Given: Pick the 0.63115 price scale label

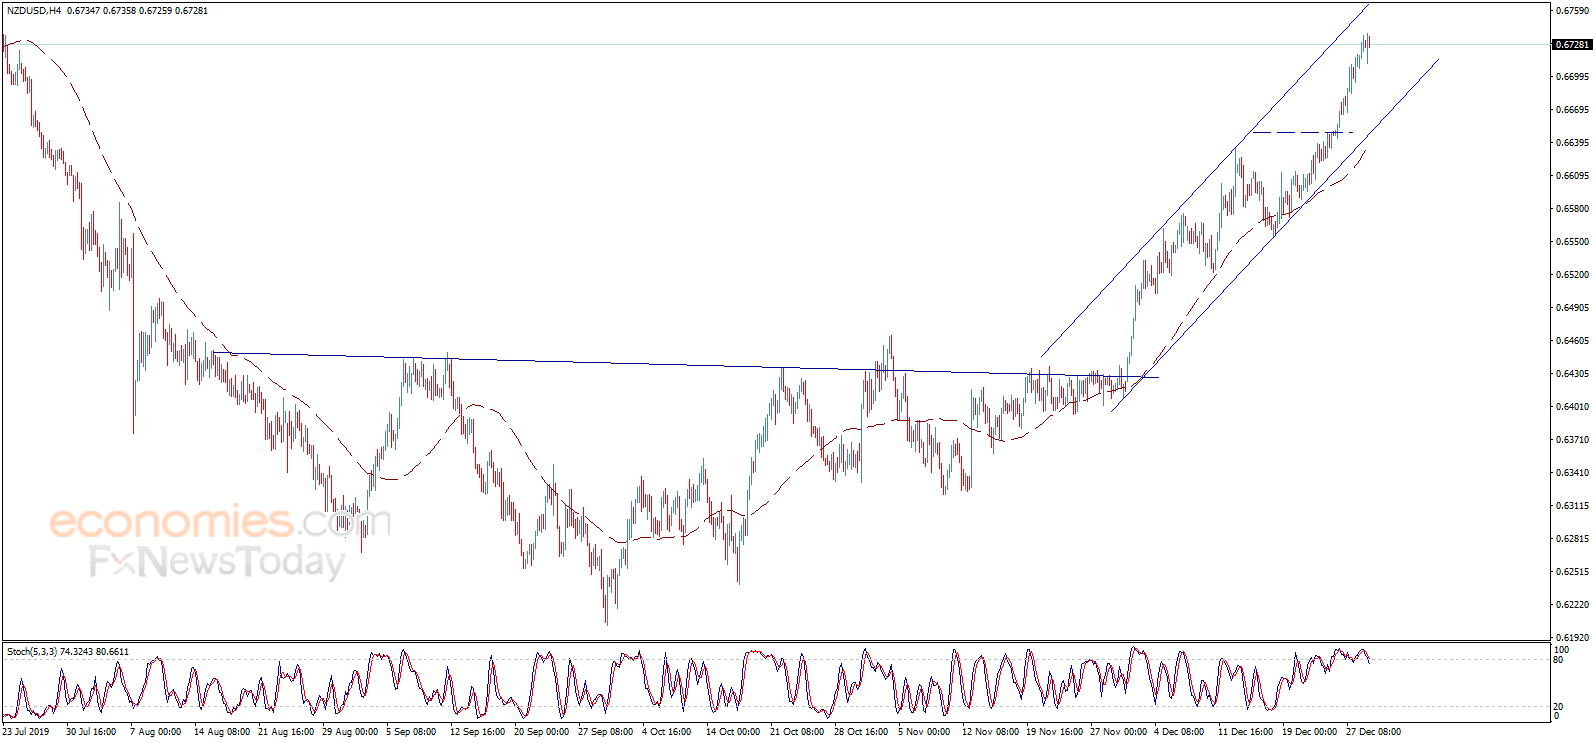Looking at the screenshot, I should (x=1573, y=506).
